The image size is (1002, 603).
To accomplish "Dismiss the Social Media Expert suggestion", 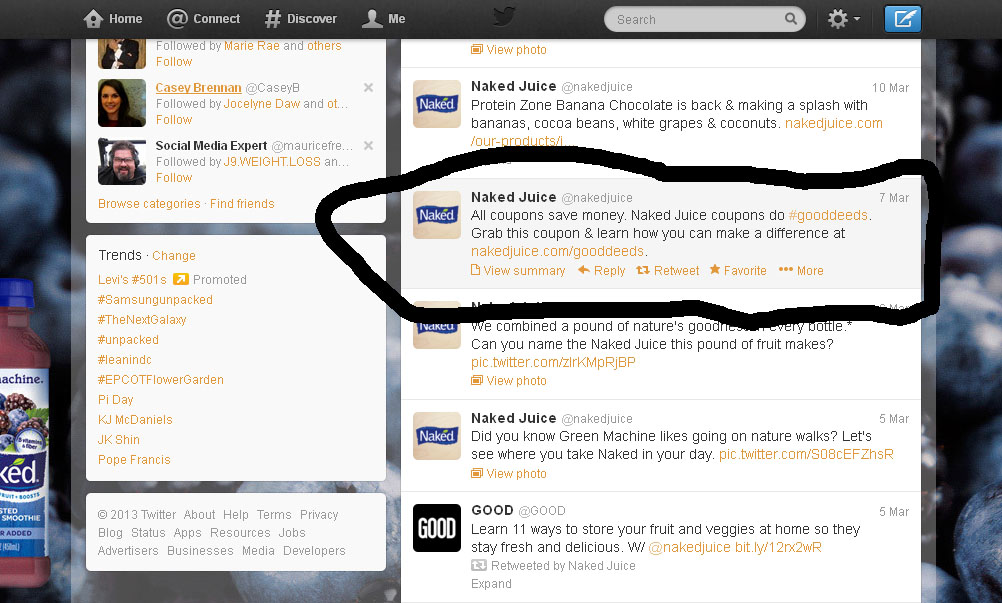I will tap(368, 146).
